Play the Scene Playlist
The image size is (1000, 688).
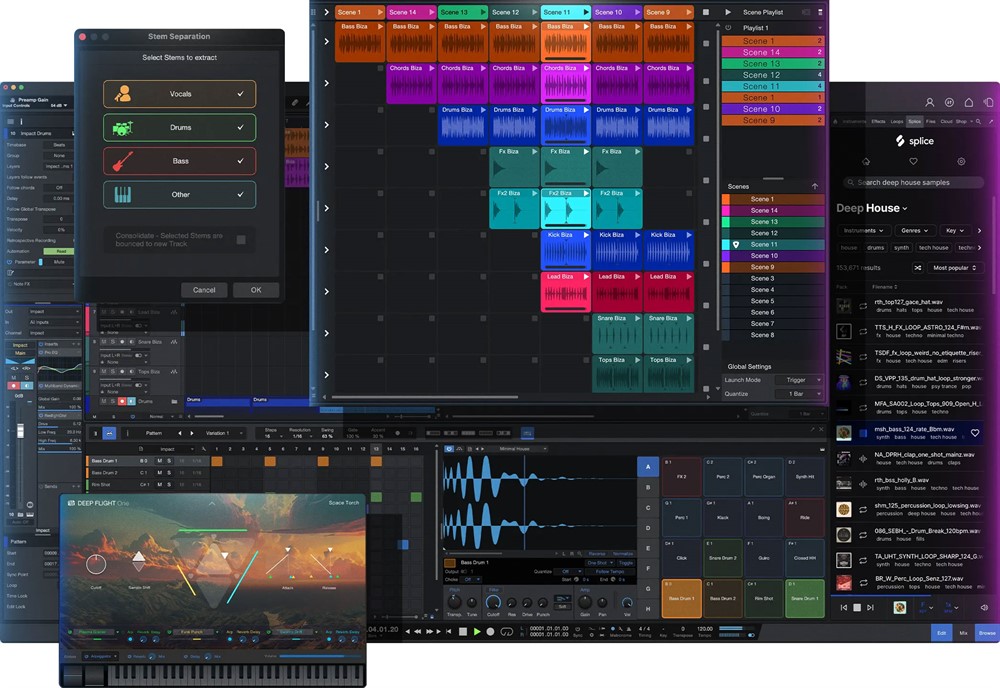click(728, 12)
